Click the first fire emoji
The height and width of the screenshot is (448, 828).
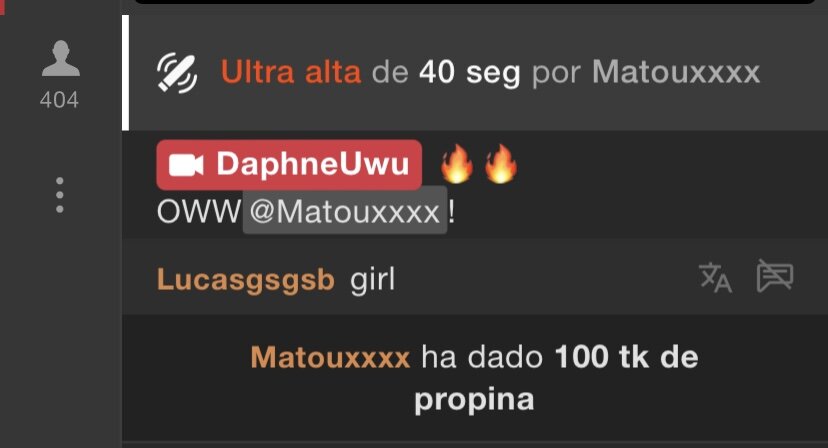(x=457, y=164)
